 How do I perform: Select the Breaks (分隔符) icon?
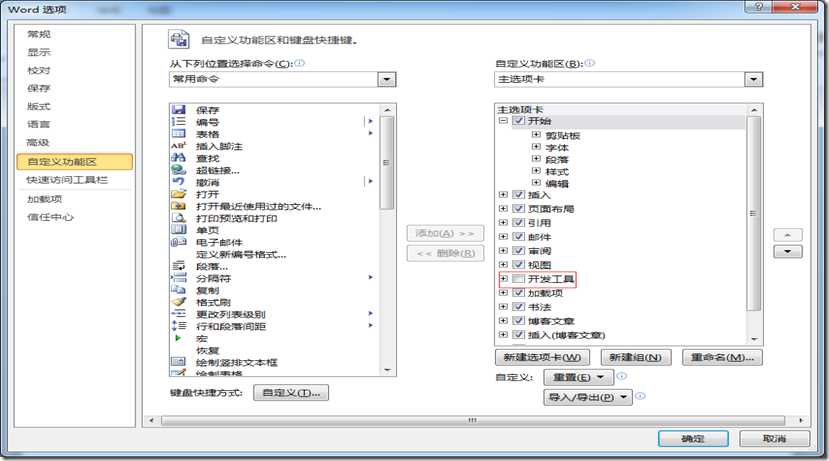(x=179, y=278)
